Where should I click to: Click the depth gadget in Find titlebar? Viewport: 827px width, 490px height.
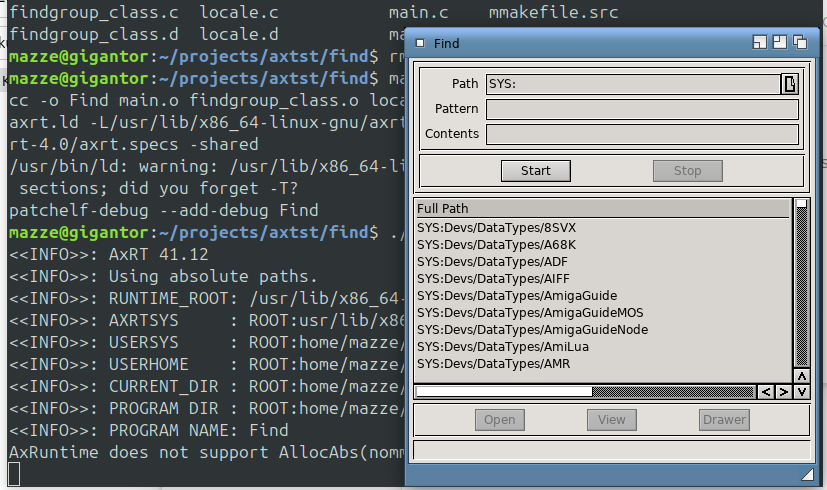(800, 43)
